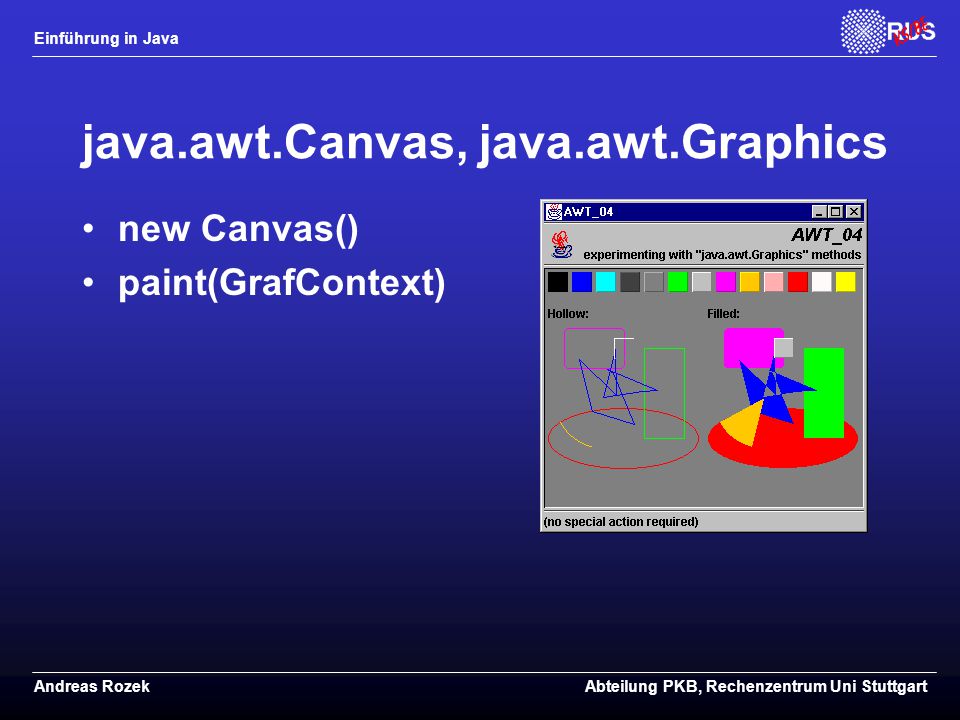This screenshot has width=960, height=720.
Task: Click the red Java coffee cup logo
Action: 561,245
